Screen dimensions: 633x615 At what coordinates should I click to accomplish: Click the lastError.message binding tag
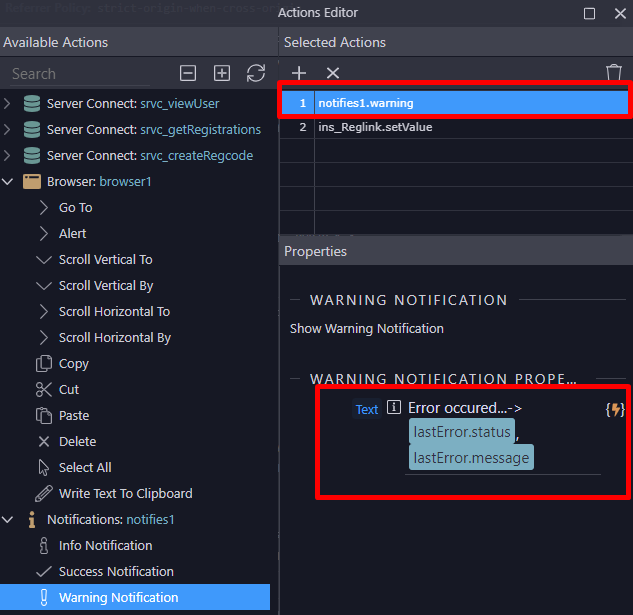(471, 458)
